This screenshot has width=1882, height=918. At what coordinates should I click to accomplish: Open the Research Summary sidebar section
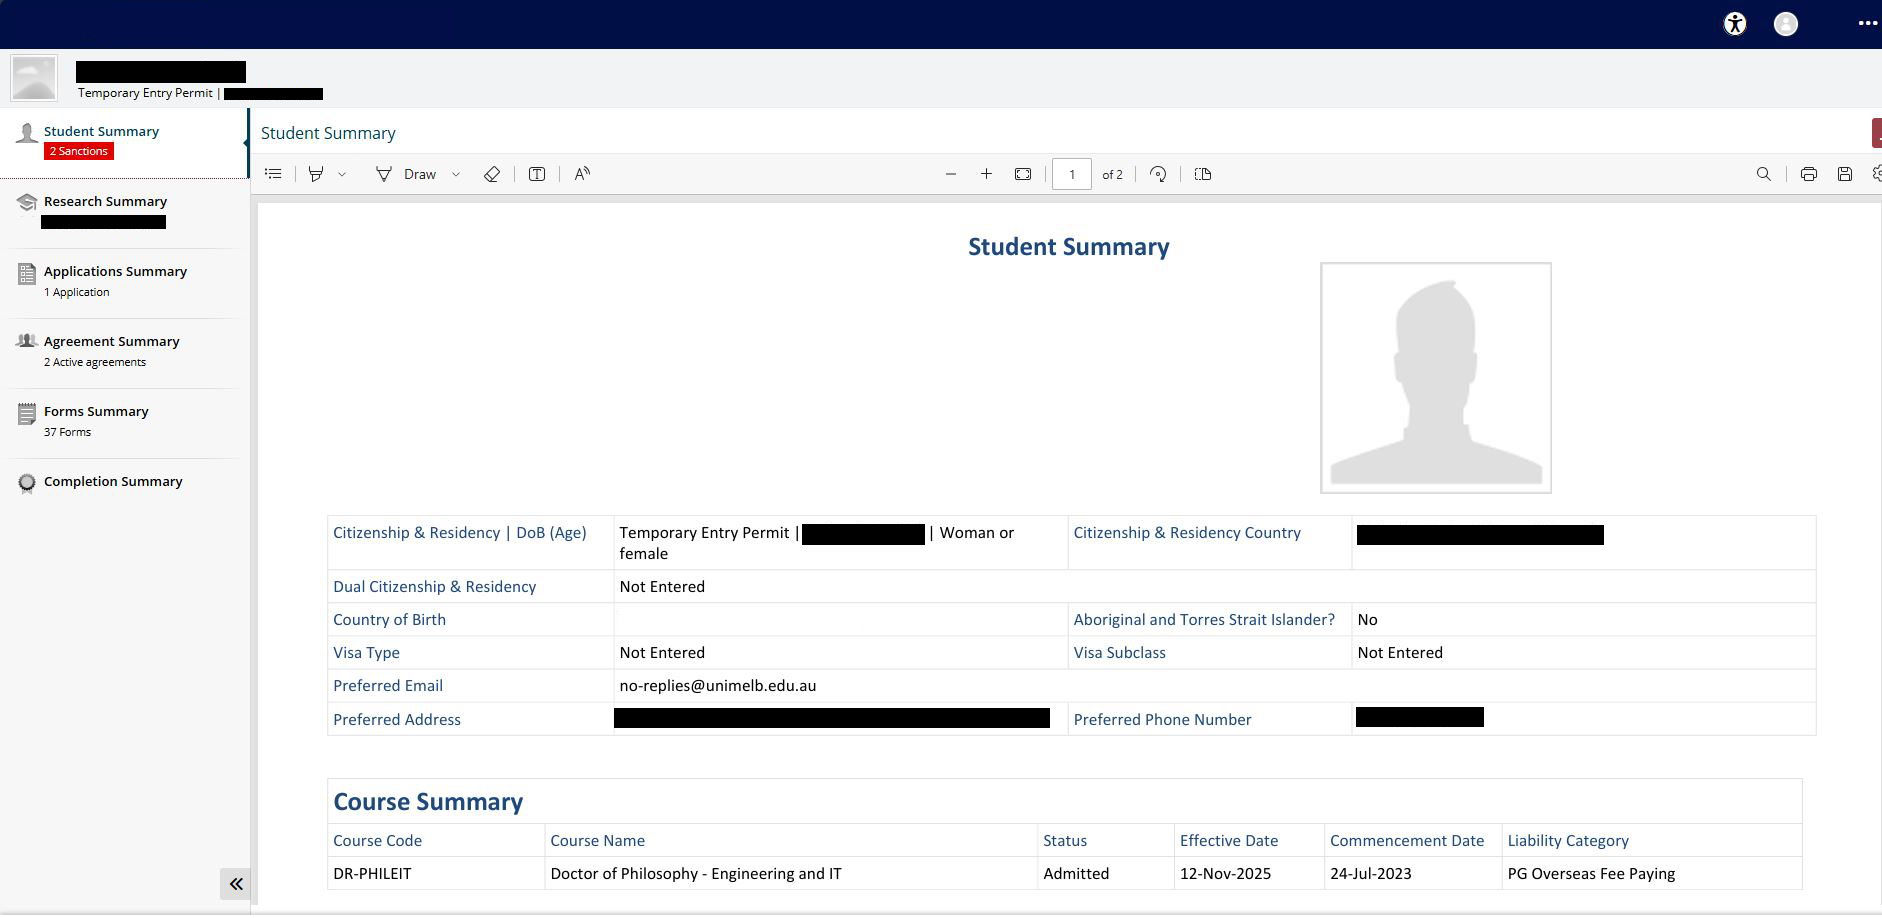point(124,212)
